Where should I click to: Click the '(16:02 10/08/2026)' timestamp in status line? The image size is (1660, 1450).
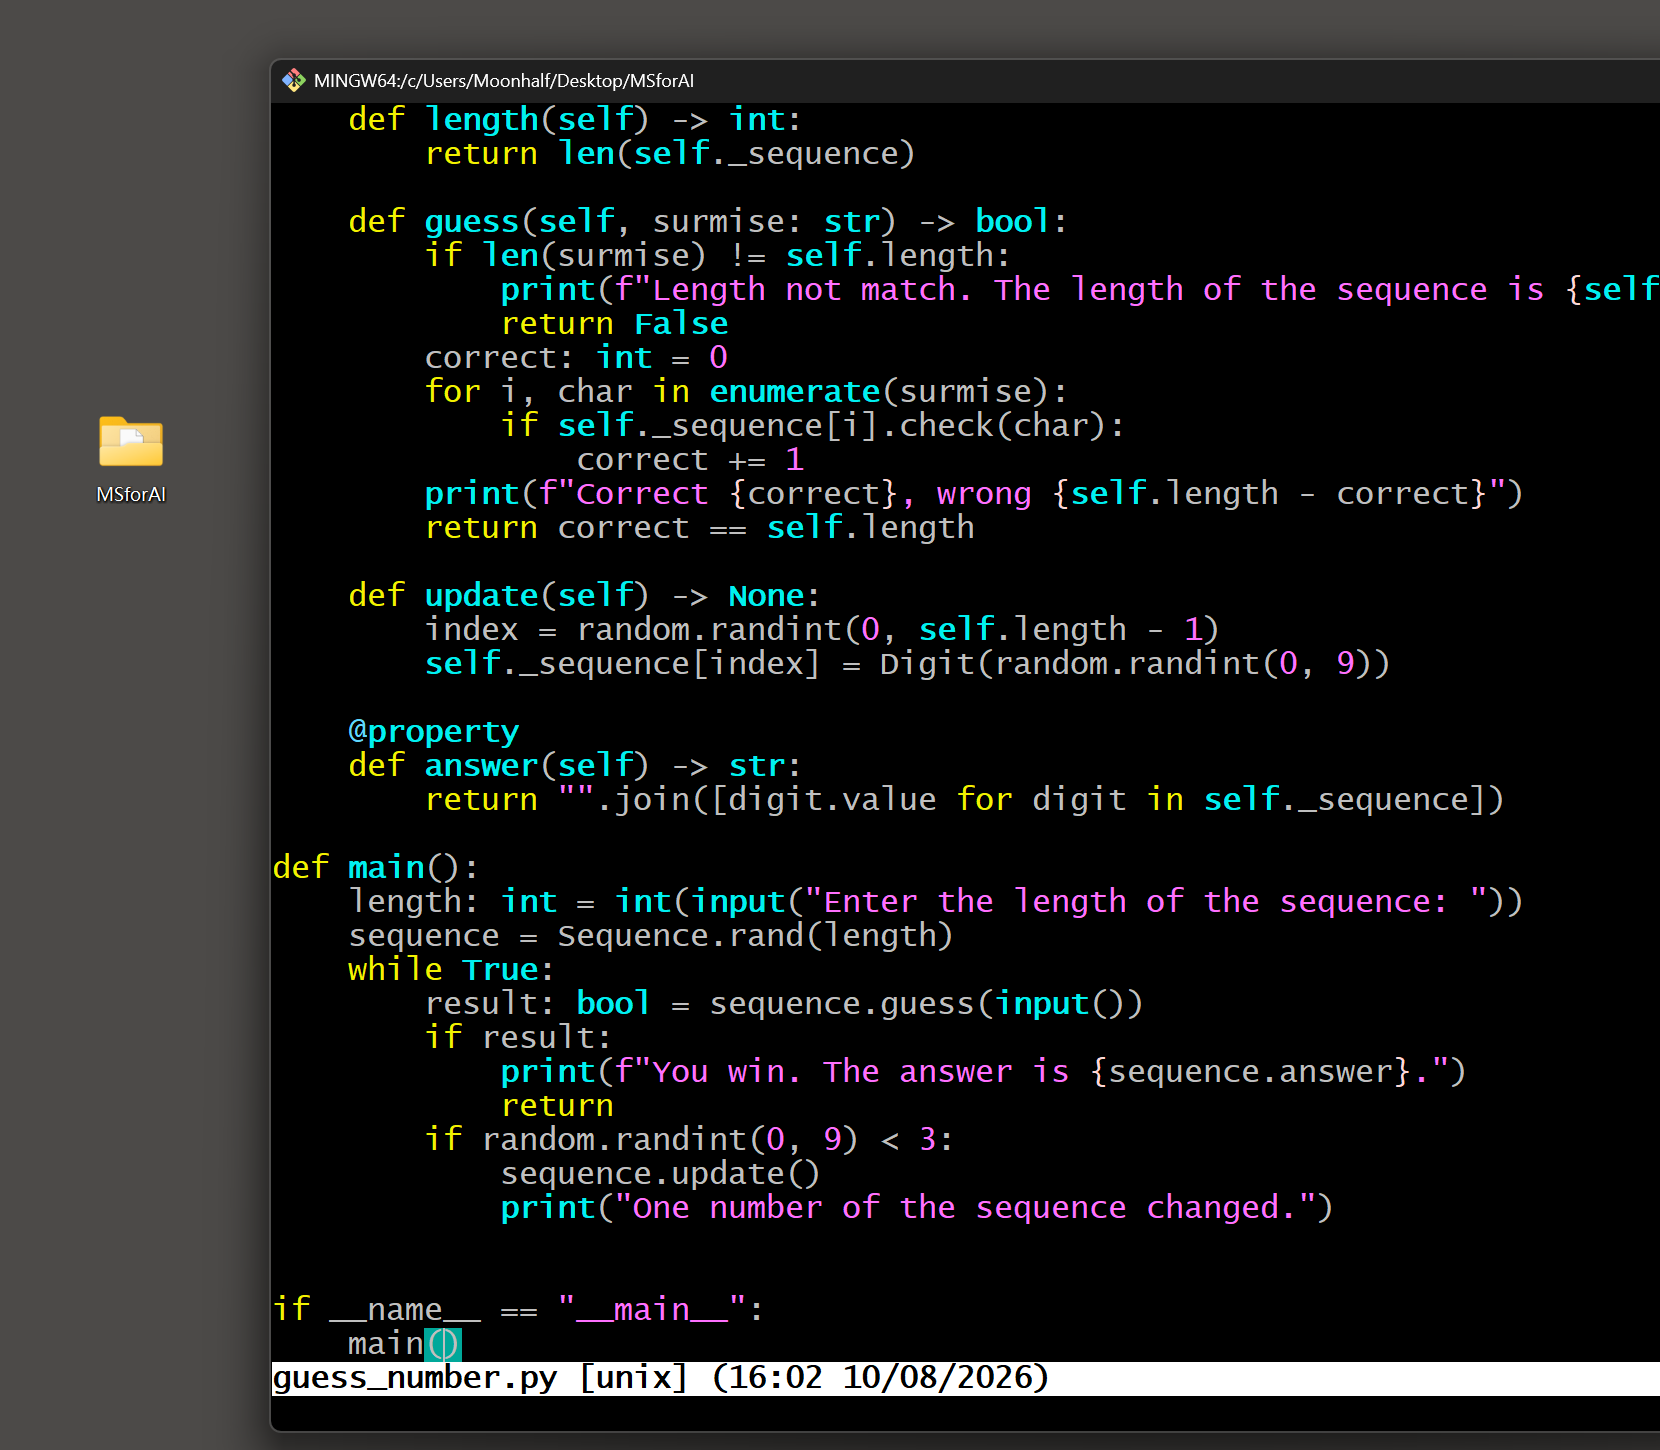pos(880,1377)
